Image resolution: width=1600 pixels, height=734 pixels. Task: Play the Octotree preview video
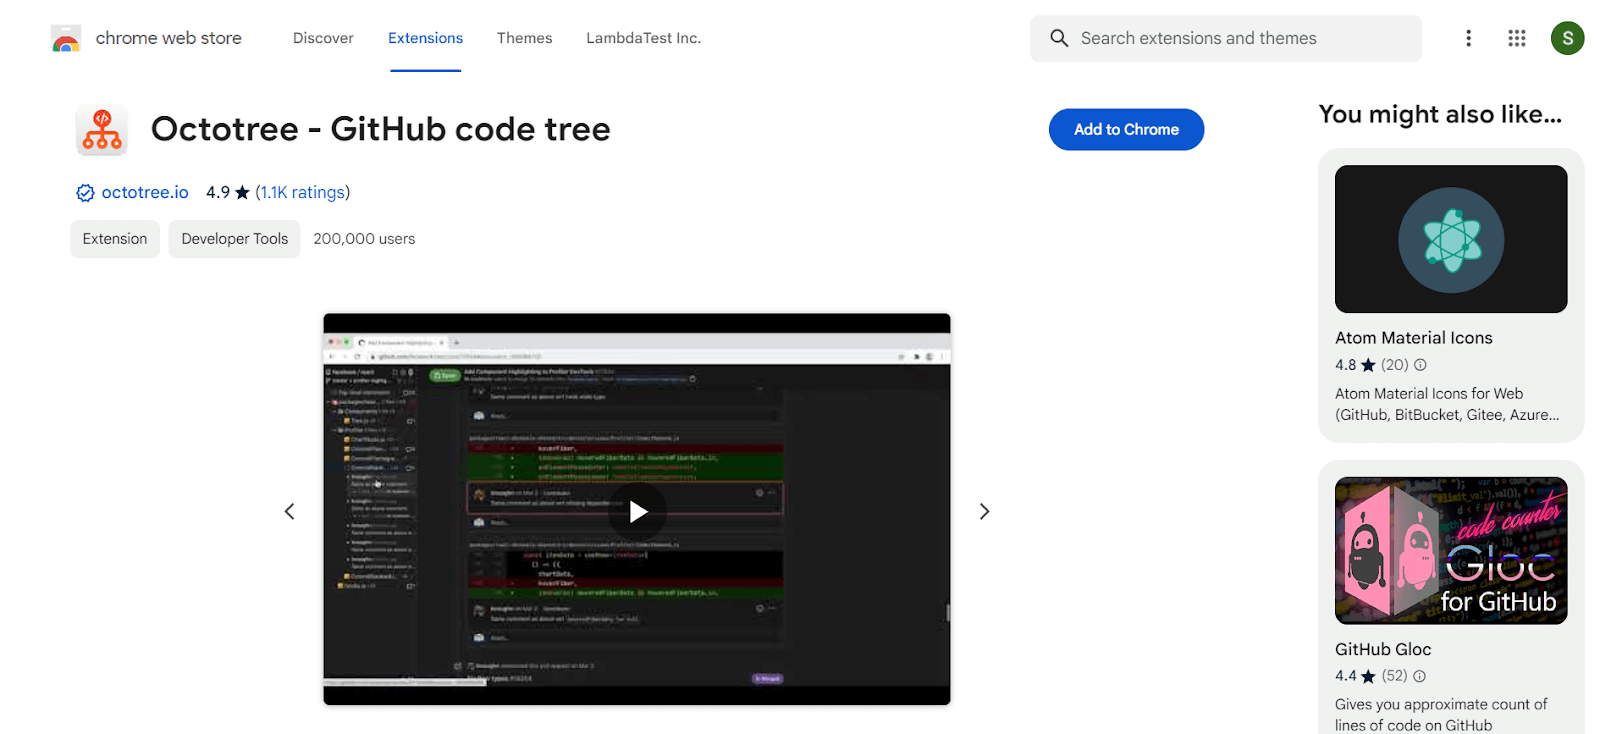(x=637, y=512)
